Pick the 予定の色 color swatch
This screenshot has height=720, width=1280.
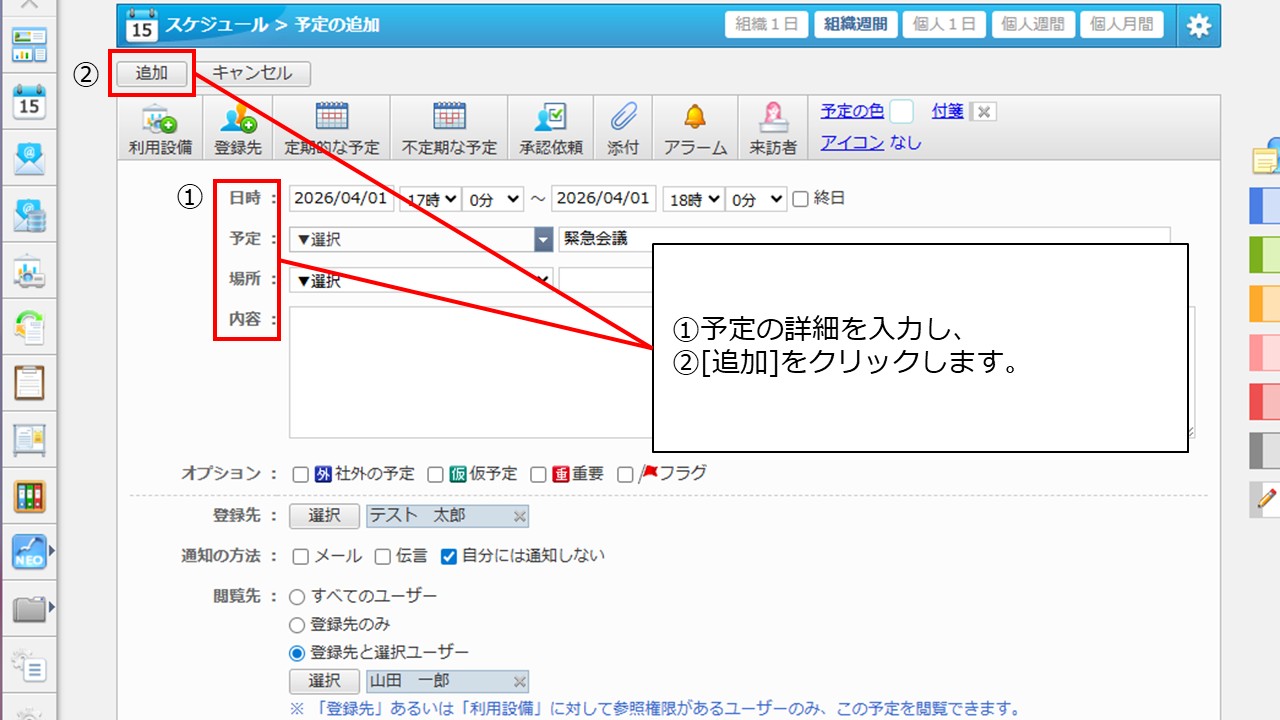(x=901, y=112)
